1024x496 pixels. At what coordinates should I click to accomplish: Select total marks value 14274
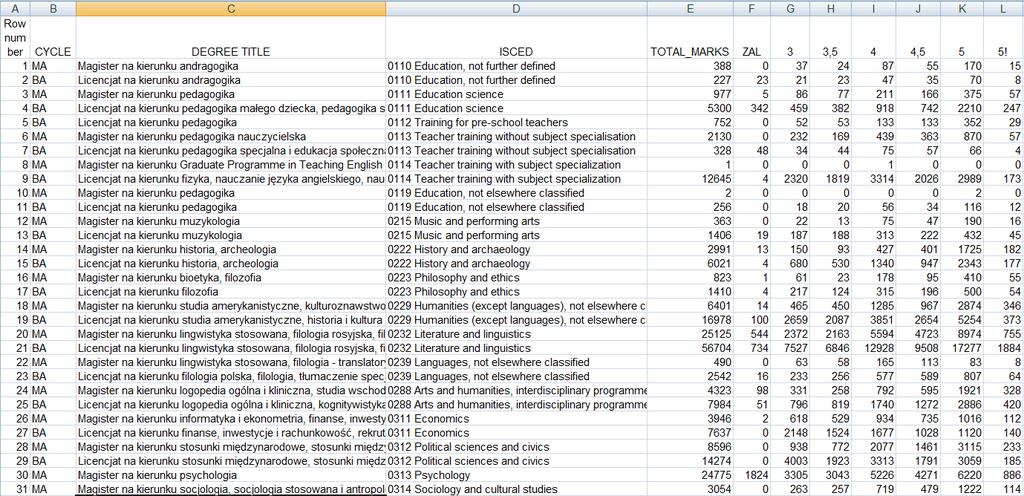(690, 461)
